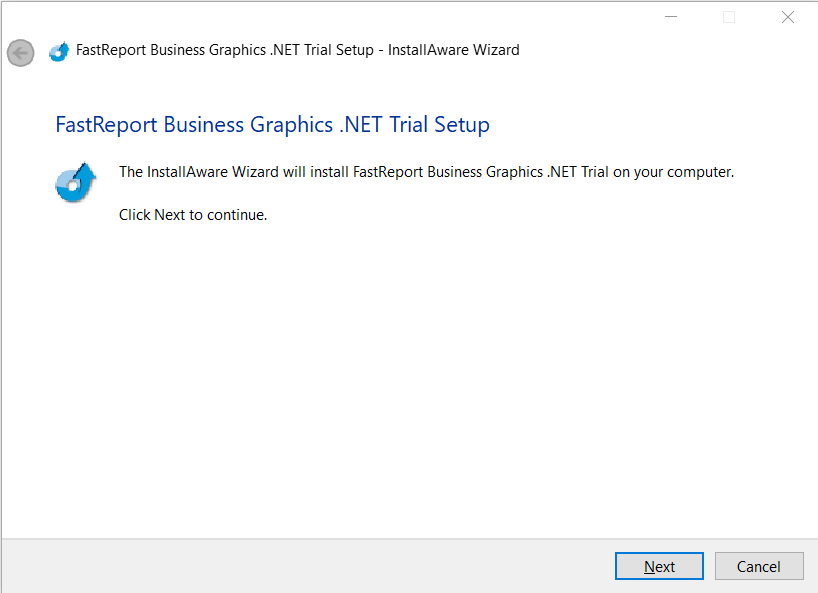Maximize the InstallAware Wizard window
The height and width of the screenshot is (593, 818).
pyautogui.click(x=729, y=16)
